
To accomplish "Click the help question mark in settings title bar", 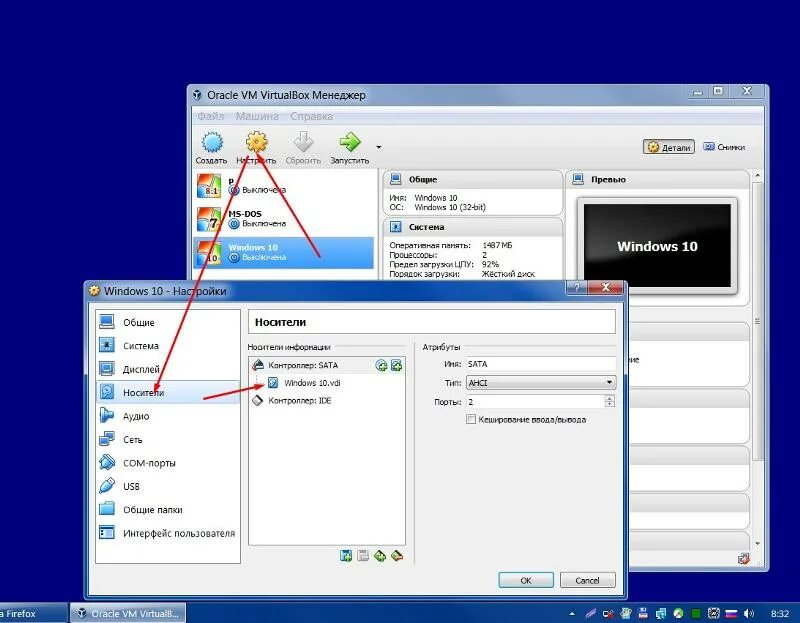I will 577,287.
